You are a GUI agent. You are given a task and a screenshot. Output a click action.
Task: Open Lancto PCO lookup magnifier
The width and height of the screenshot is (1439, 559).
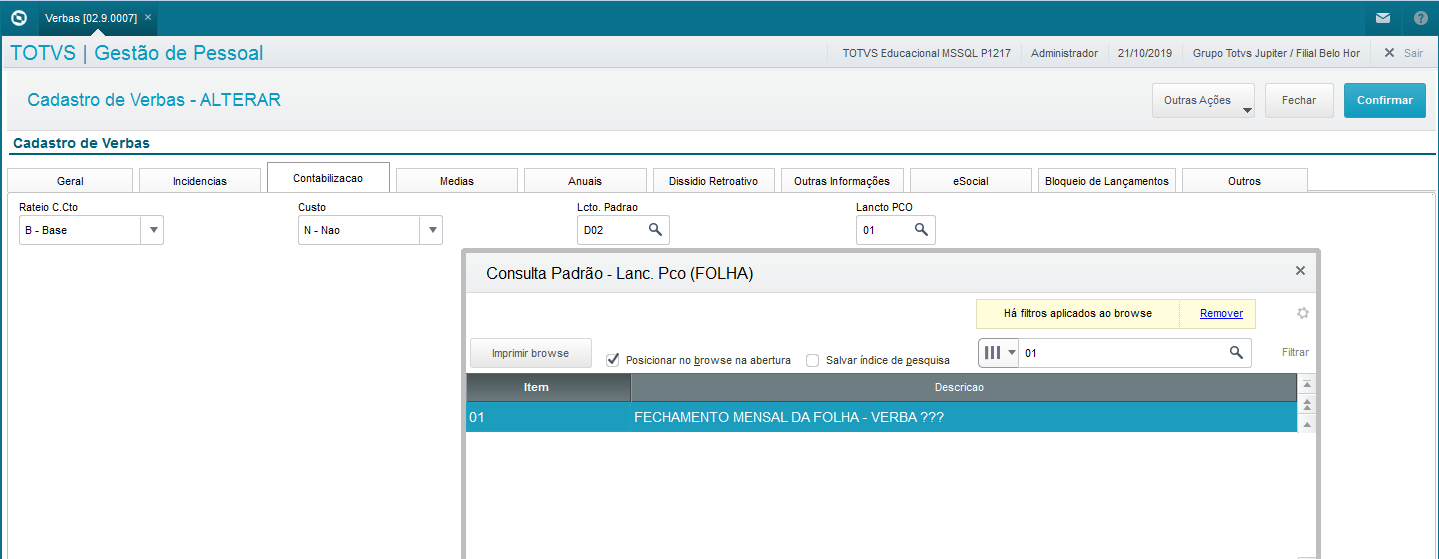[921, 230]
